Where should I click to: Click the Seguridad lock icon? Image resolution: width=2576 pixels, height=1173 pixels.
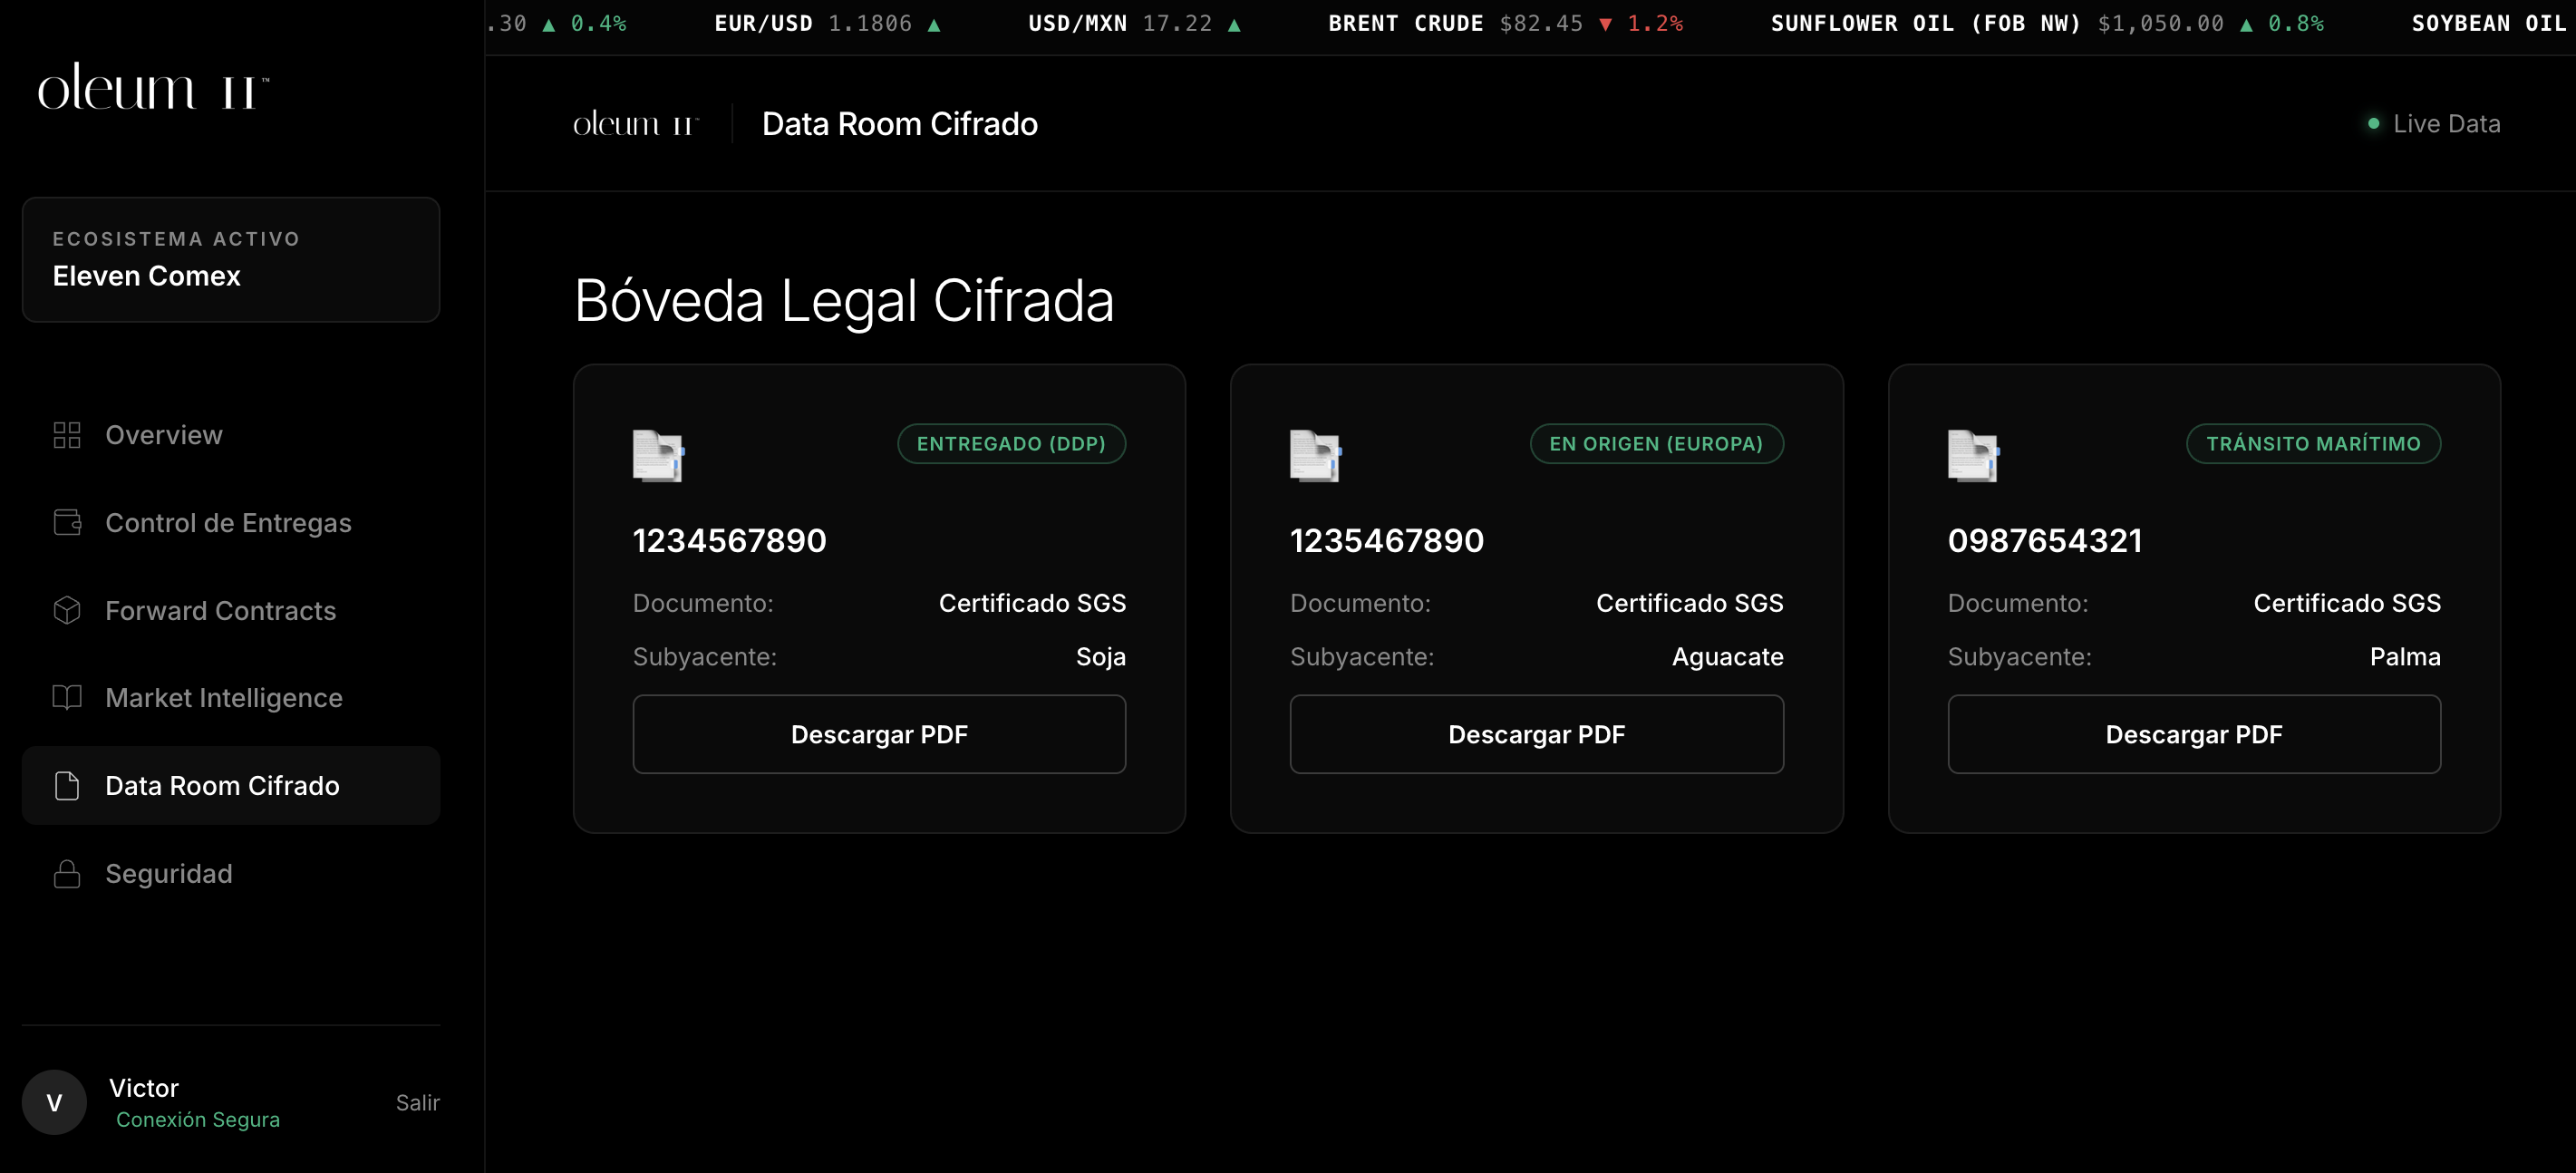pyautogui.click(x=67, y=873)
